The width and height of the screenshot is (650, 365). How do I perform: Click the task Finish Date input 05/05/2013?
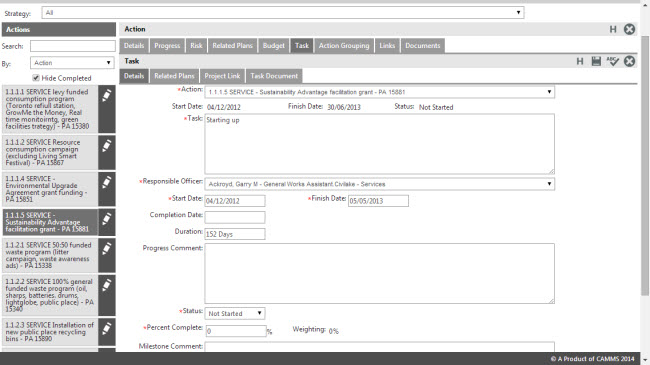point(378,201)
